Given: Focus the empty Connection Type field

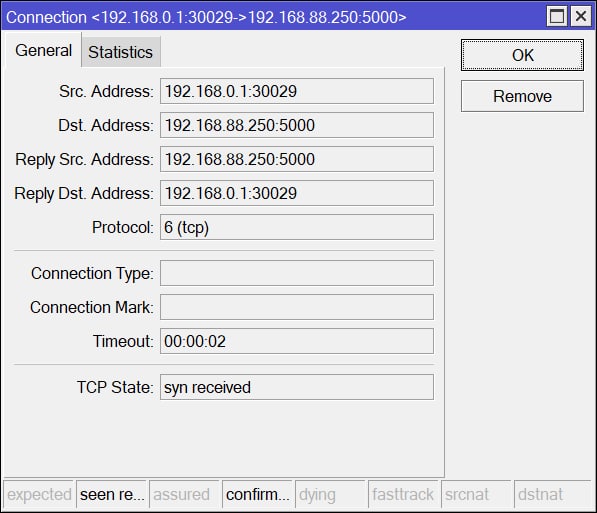Looking at the screenshot, I should click(297, 273).
